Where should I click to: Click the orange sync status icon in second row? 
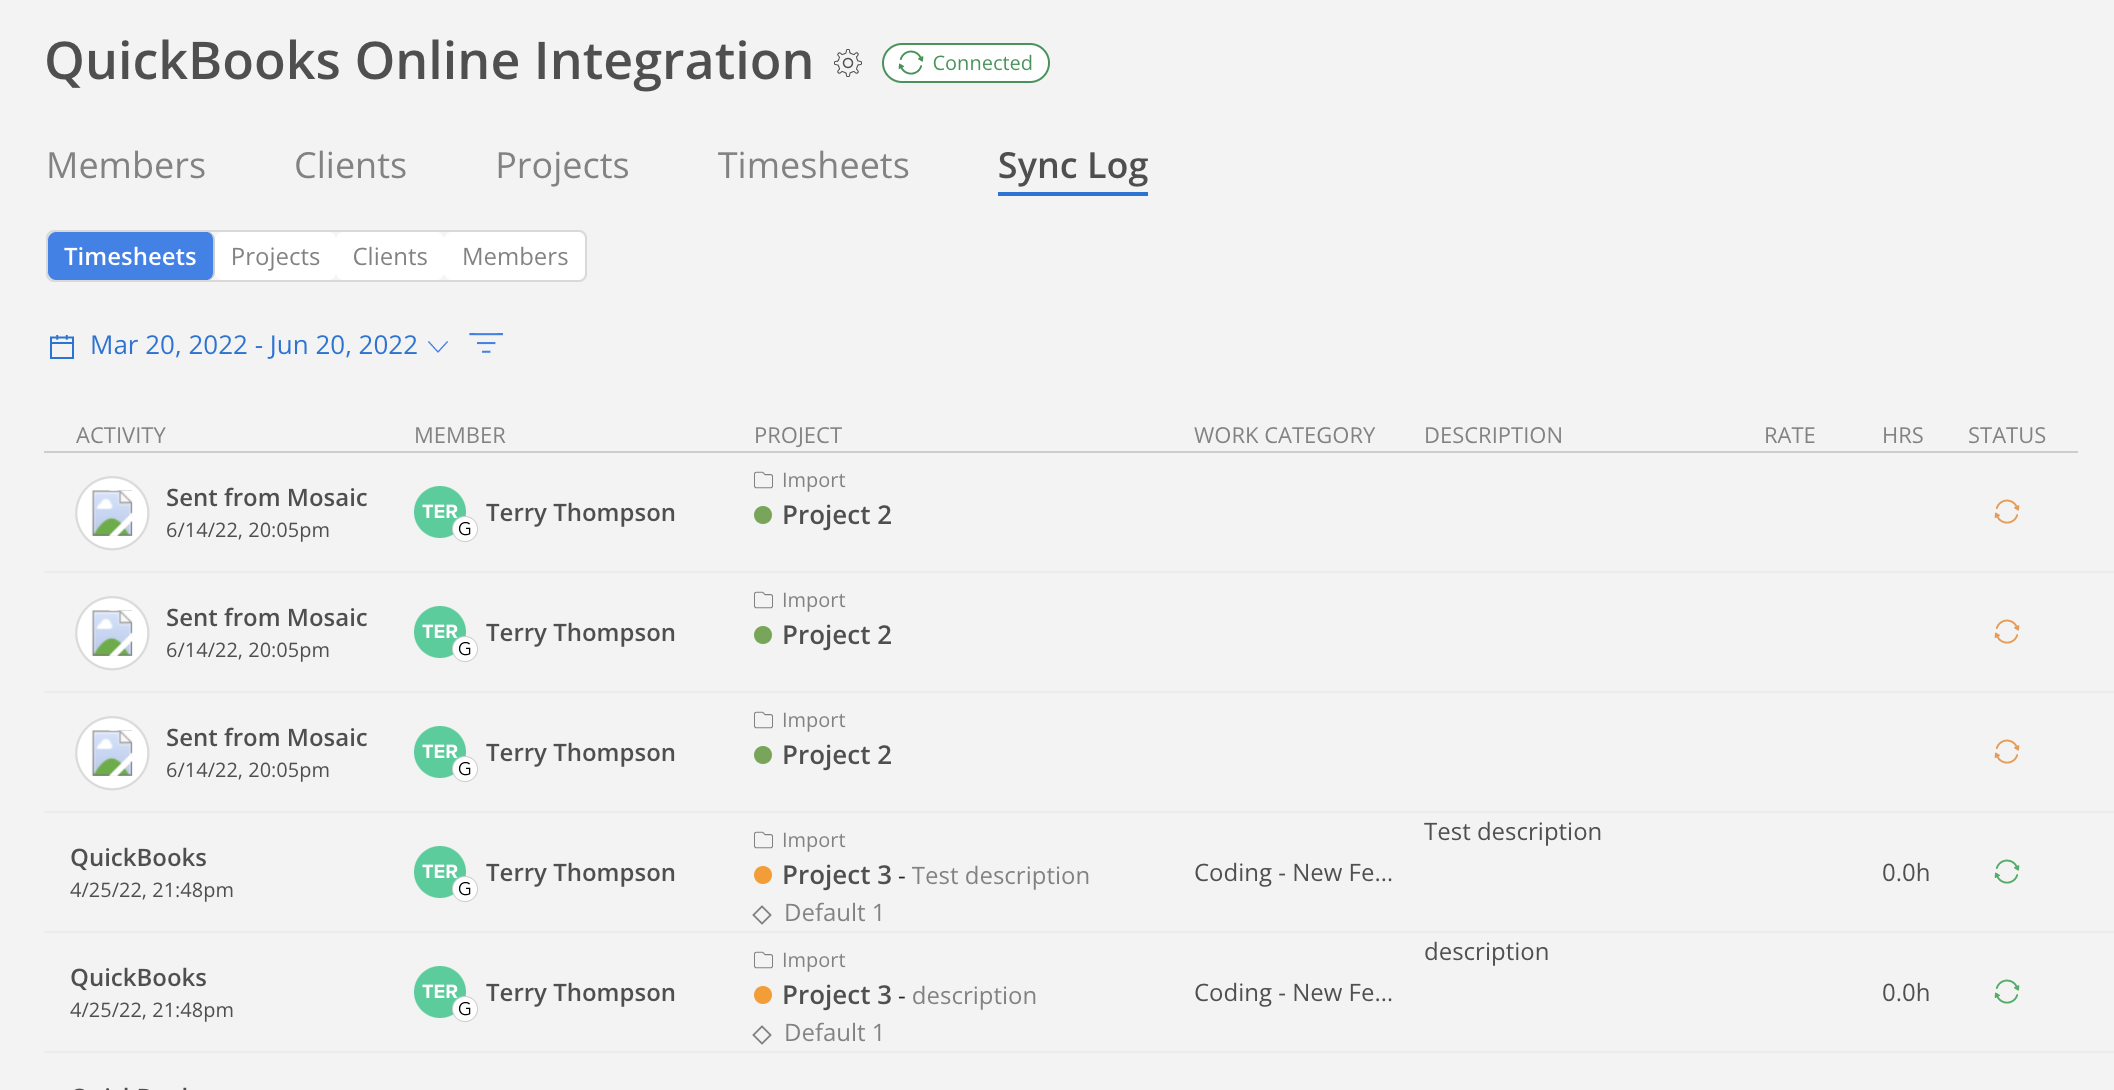[x=2006, y=632]
